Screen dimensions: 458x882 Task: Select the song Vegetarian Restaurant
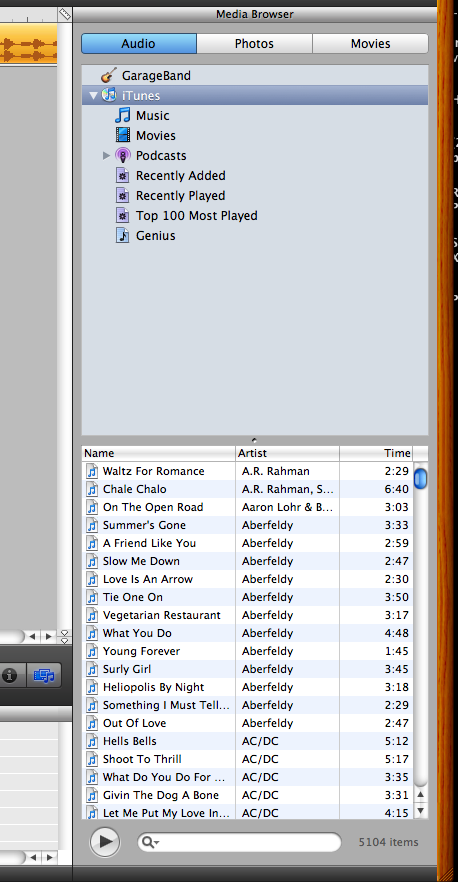point(248,615)
